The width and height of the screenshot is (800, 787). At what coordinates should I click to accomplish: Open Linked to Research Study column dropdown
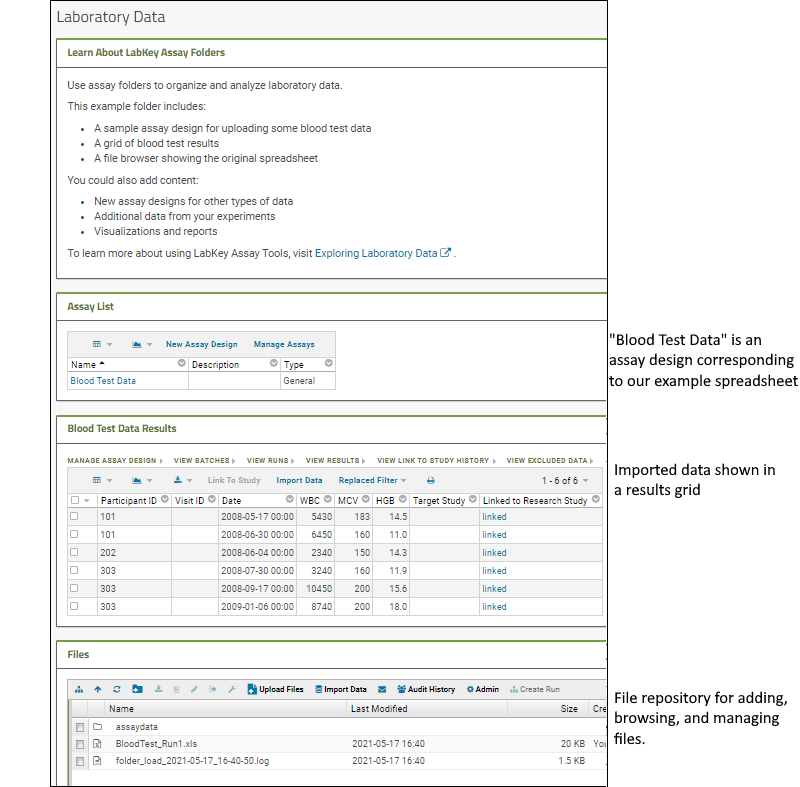tap(595, 499)
